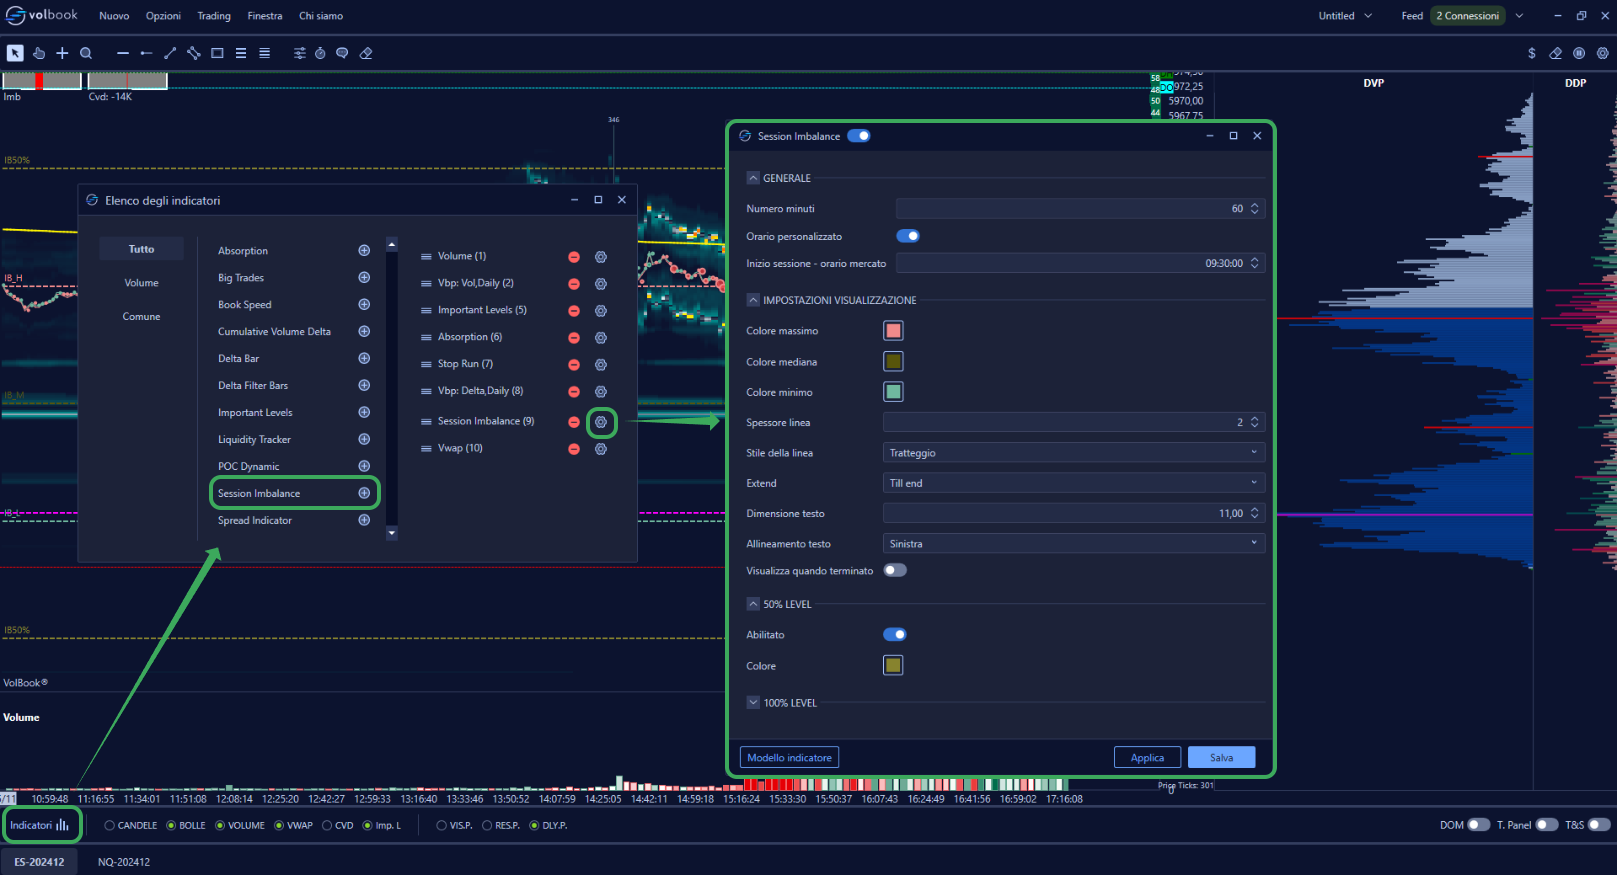Collapse the GENERALE section

point(753,178)
